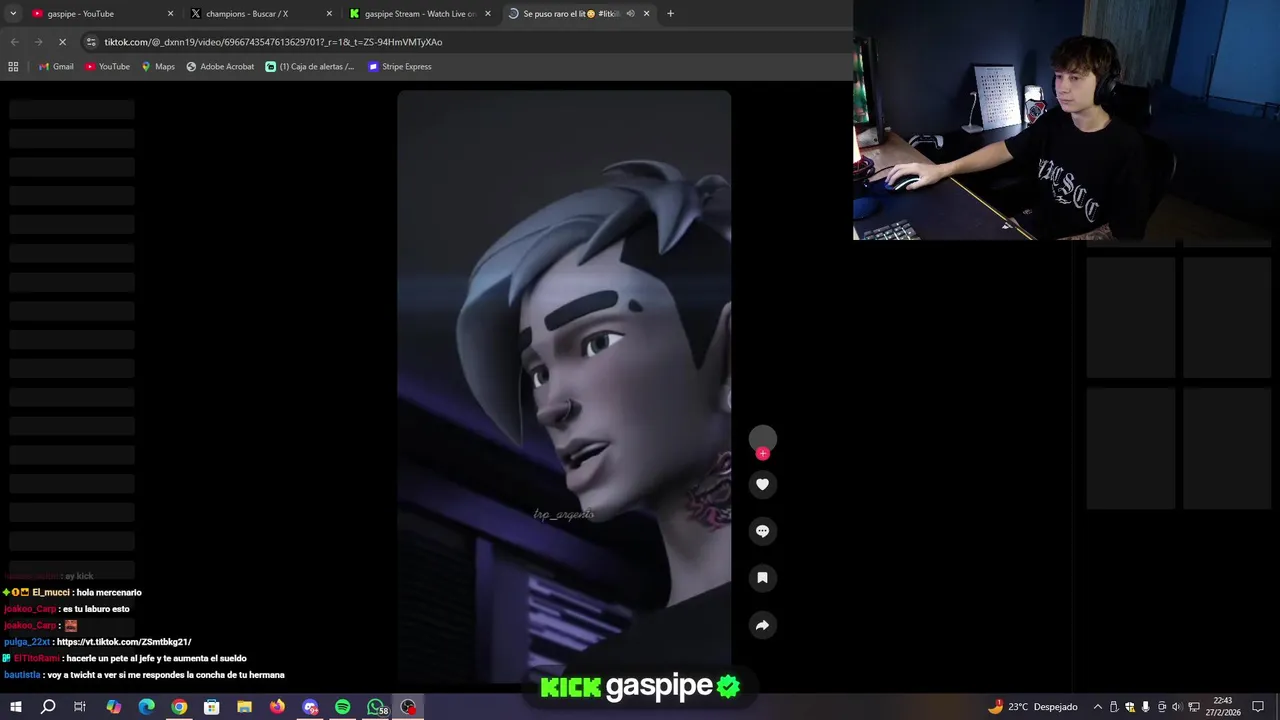Open the Gmail bookmark
This screenshot has width=1280, height=720.
[56, 67]
